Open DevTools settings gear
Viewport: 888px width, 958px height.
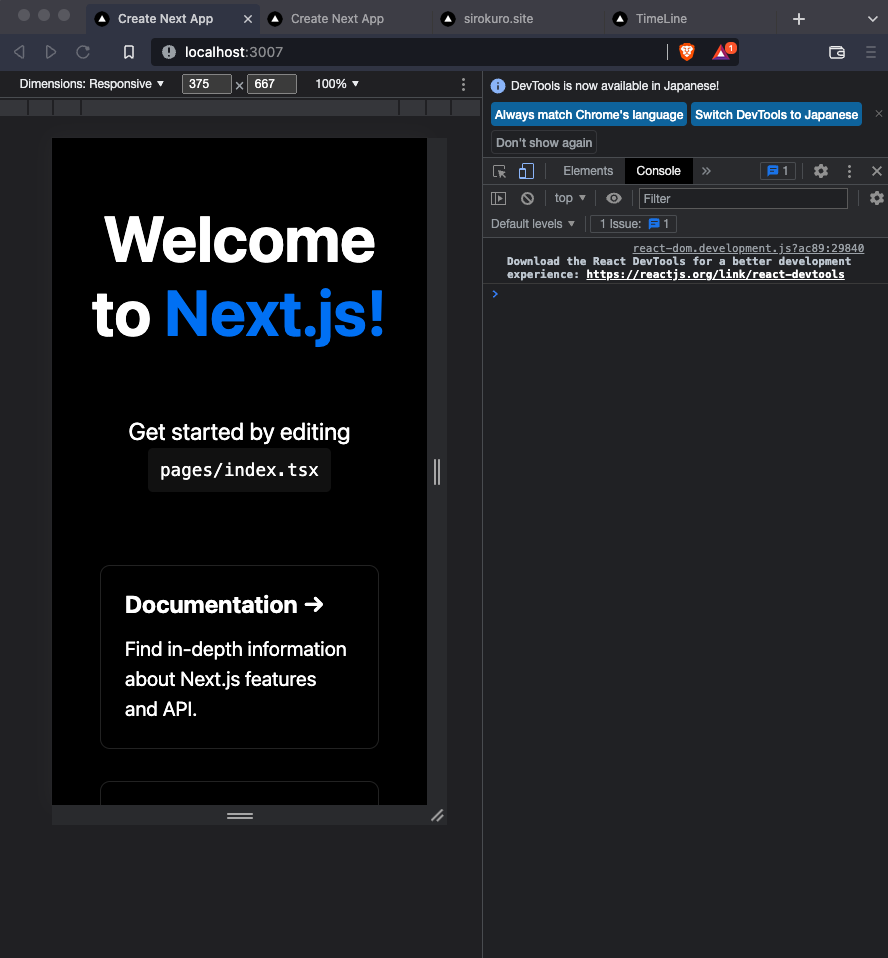pos(821,171)
